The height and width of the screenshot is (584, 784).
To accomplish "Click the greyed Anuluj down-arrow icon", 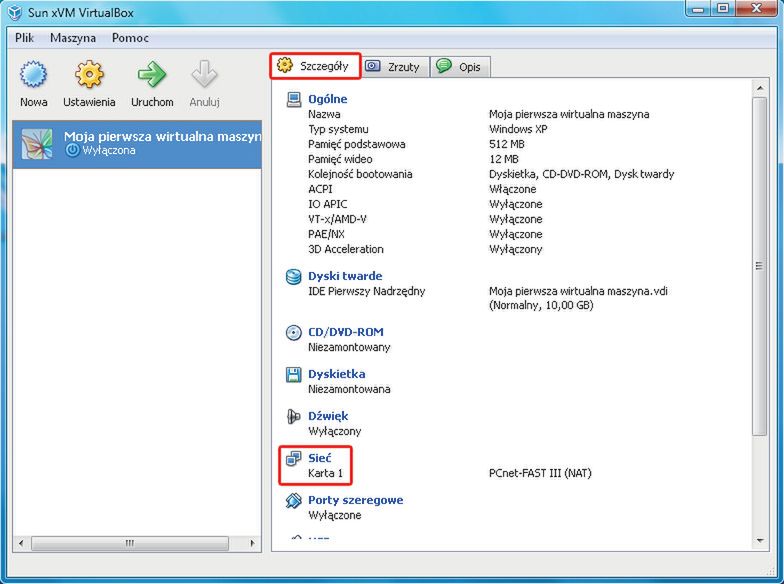I will tap(204, 74).
